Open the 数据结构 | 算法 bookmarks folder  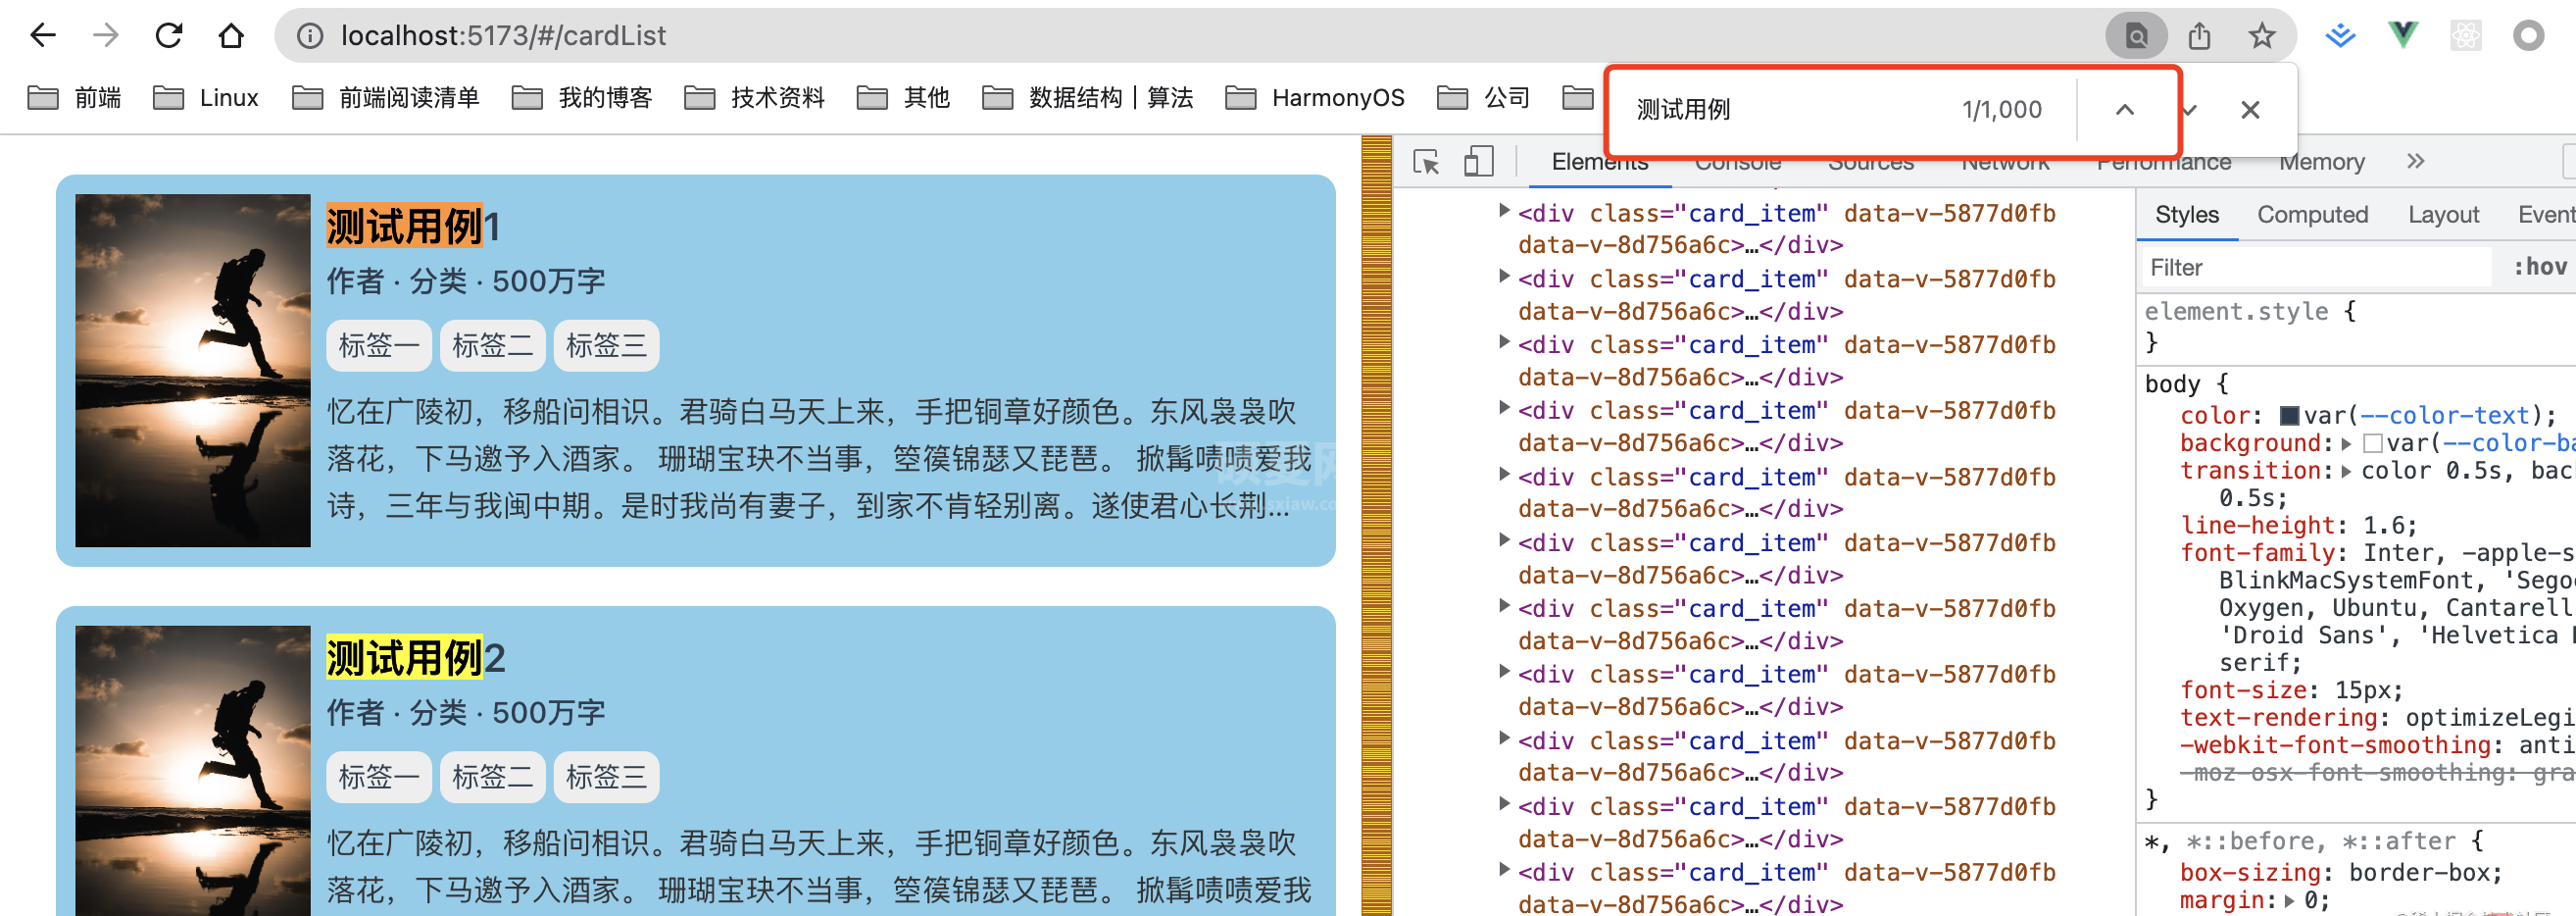[x=1088, y=97]
